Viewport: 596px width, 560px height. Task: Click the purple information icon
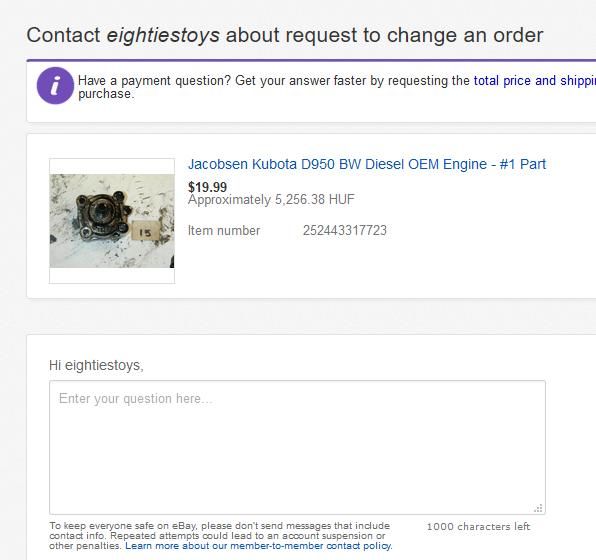coord(55,86)
